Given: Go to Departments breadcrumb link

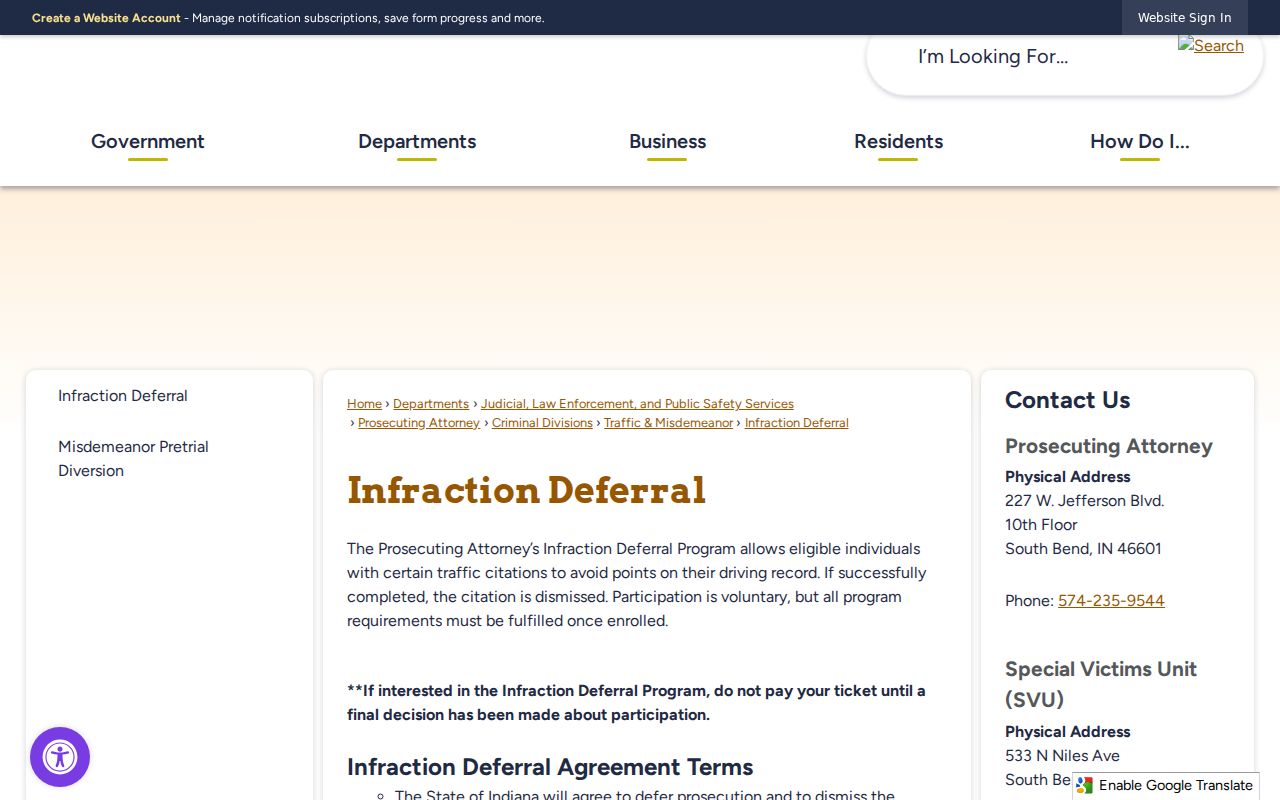Looking at the screenshot, I should click(x=431, y=404).
